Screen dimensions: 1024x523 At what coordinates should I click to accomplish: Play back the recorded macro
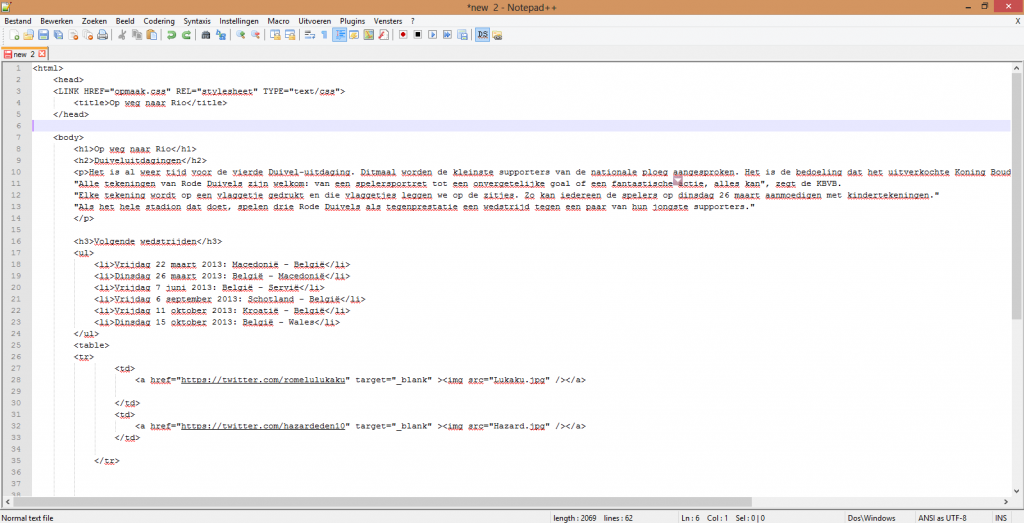pyautogui.click(x=432, y=35)
